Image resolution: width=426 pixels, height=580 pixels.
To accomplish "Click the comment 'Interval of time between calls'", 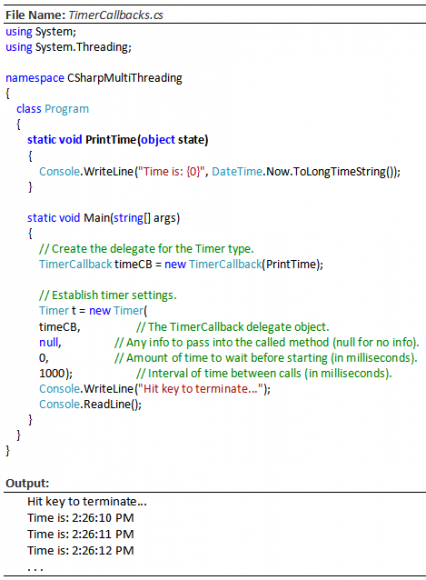I will [x=264, y=373].
